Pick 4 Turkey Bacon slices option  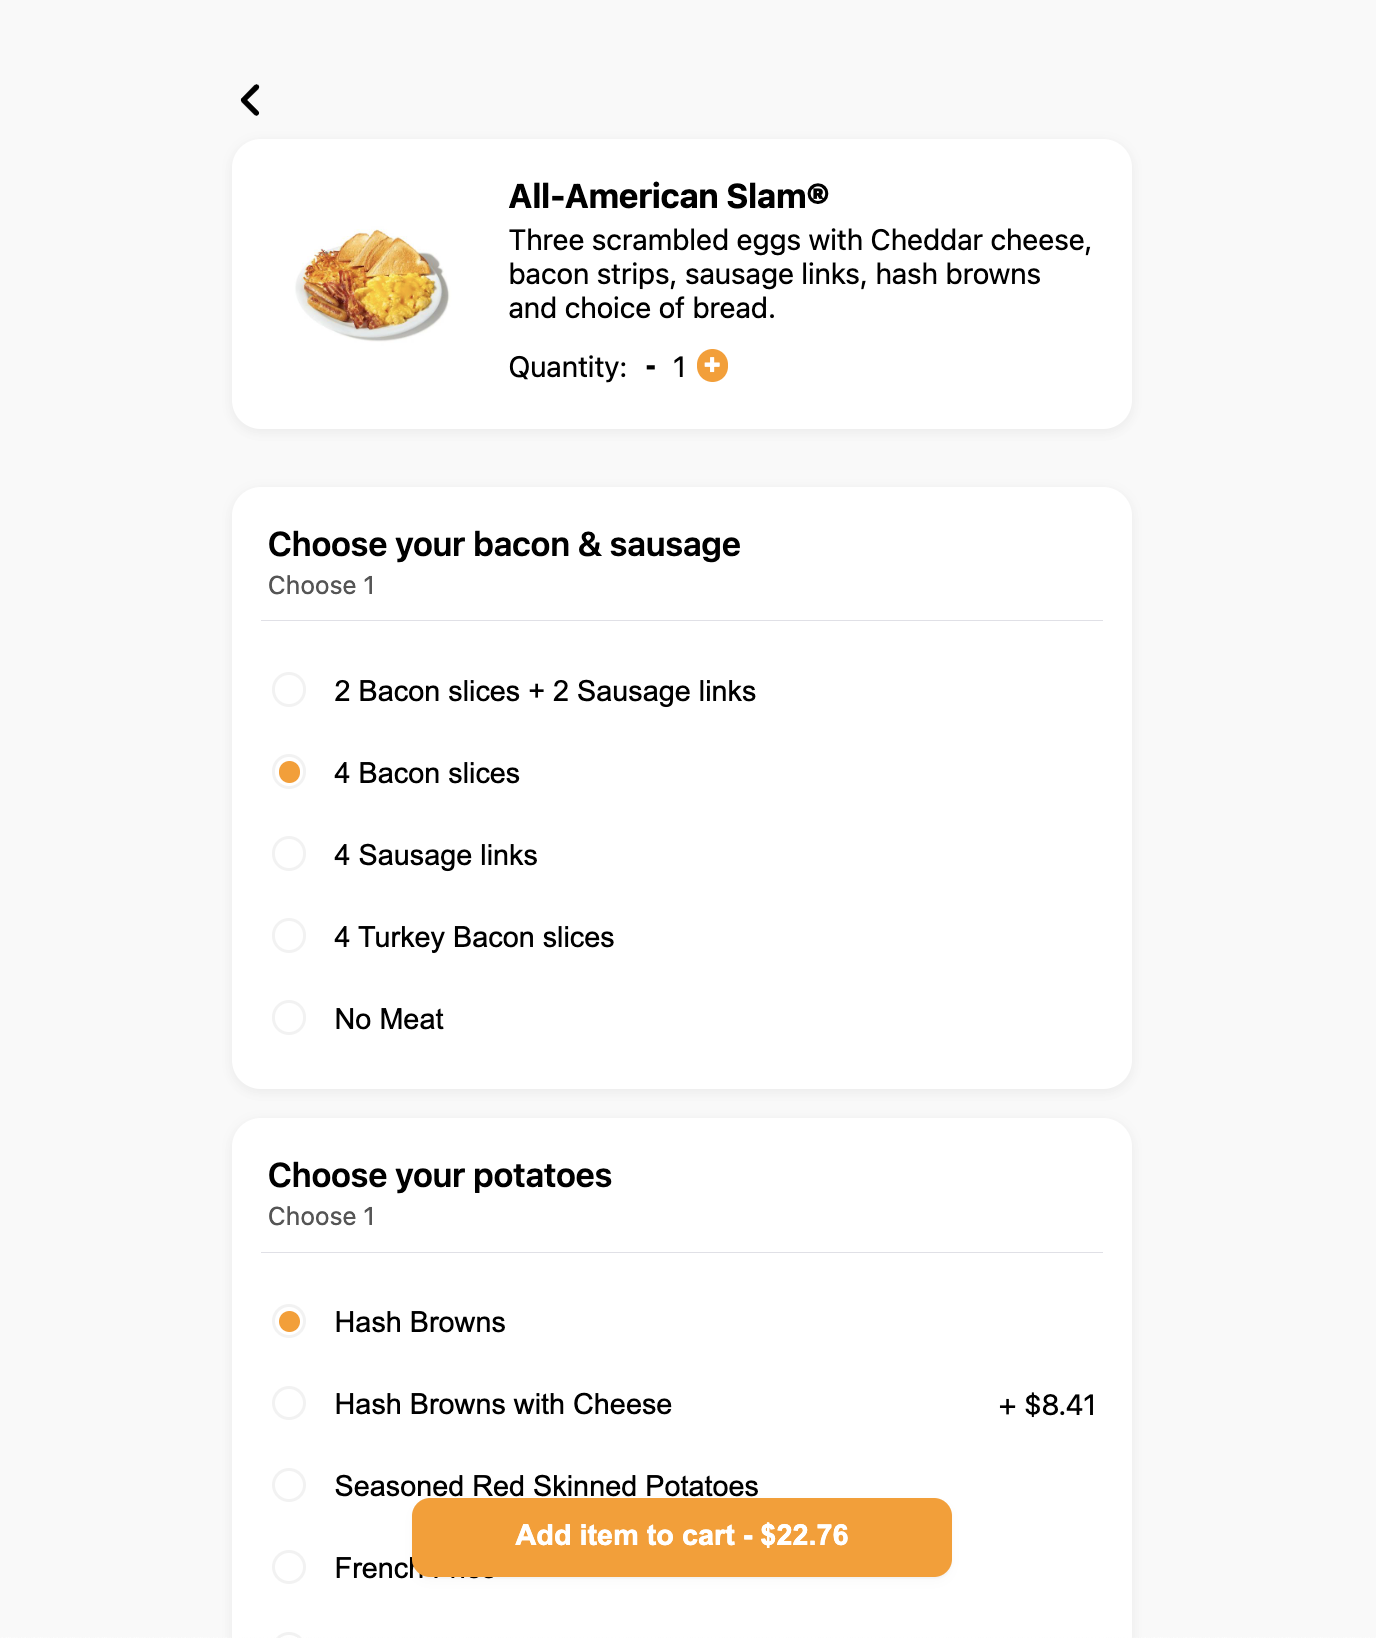(x=289, y=936)
